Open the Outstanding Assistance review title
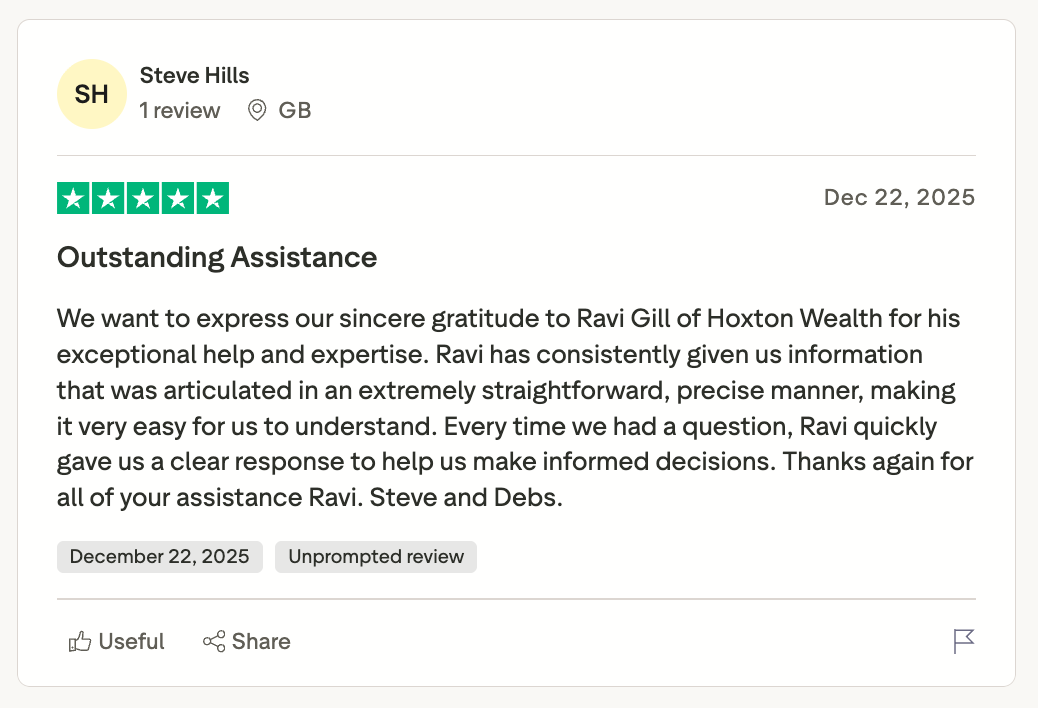This screenshot has height=708, width=1038. [x=217, y=257]
